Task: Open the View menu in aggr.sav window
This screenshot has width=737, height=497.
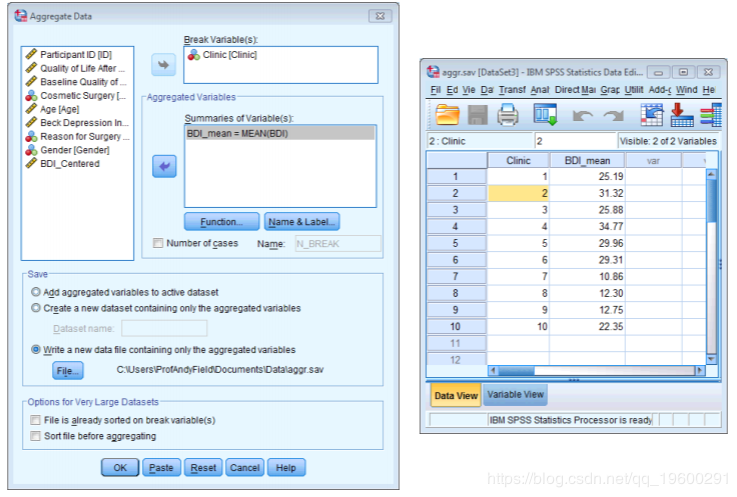Action: pyautogui.click(x=469, y=90)
